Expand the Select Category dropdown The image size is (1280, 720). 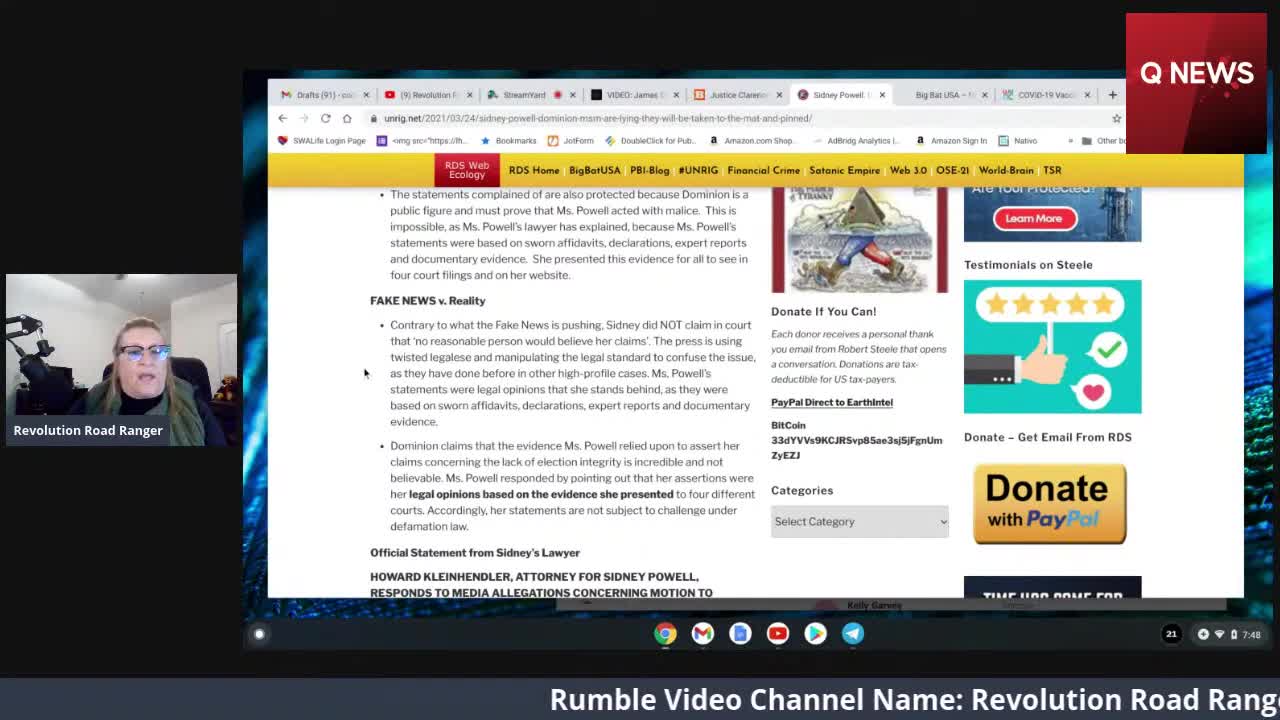click(x=859, y=521)
